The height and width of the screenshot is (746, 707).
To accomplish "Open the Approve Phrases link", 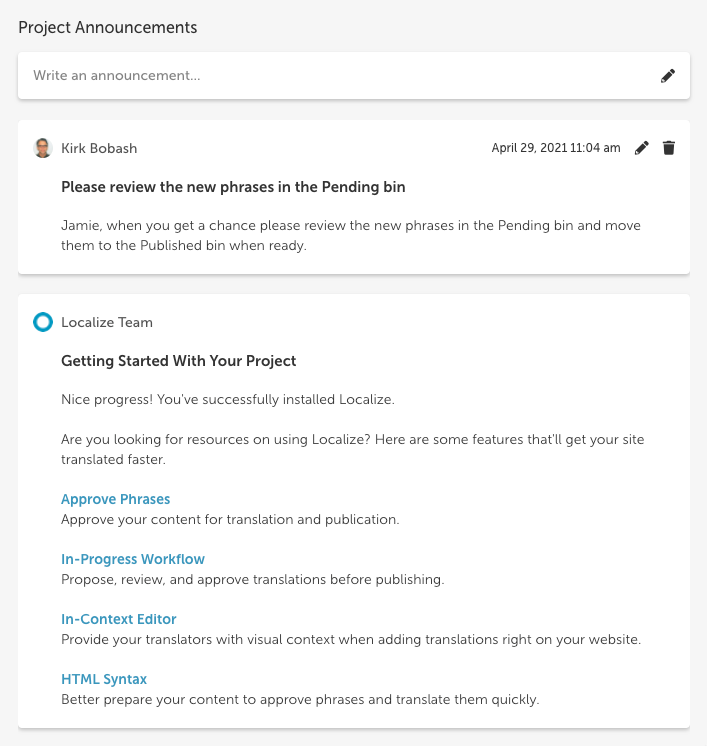I will coord(116,499).
